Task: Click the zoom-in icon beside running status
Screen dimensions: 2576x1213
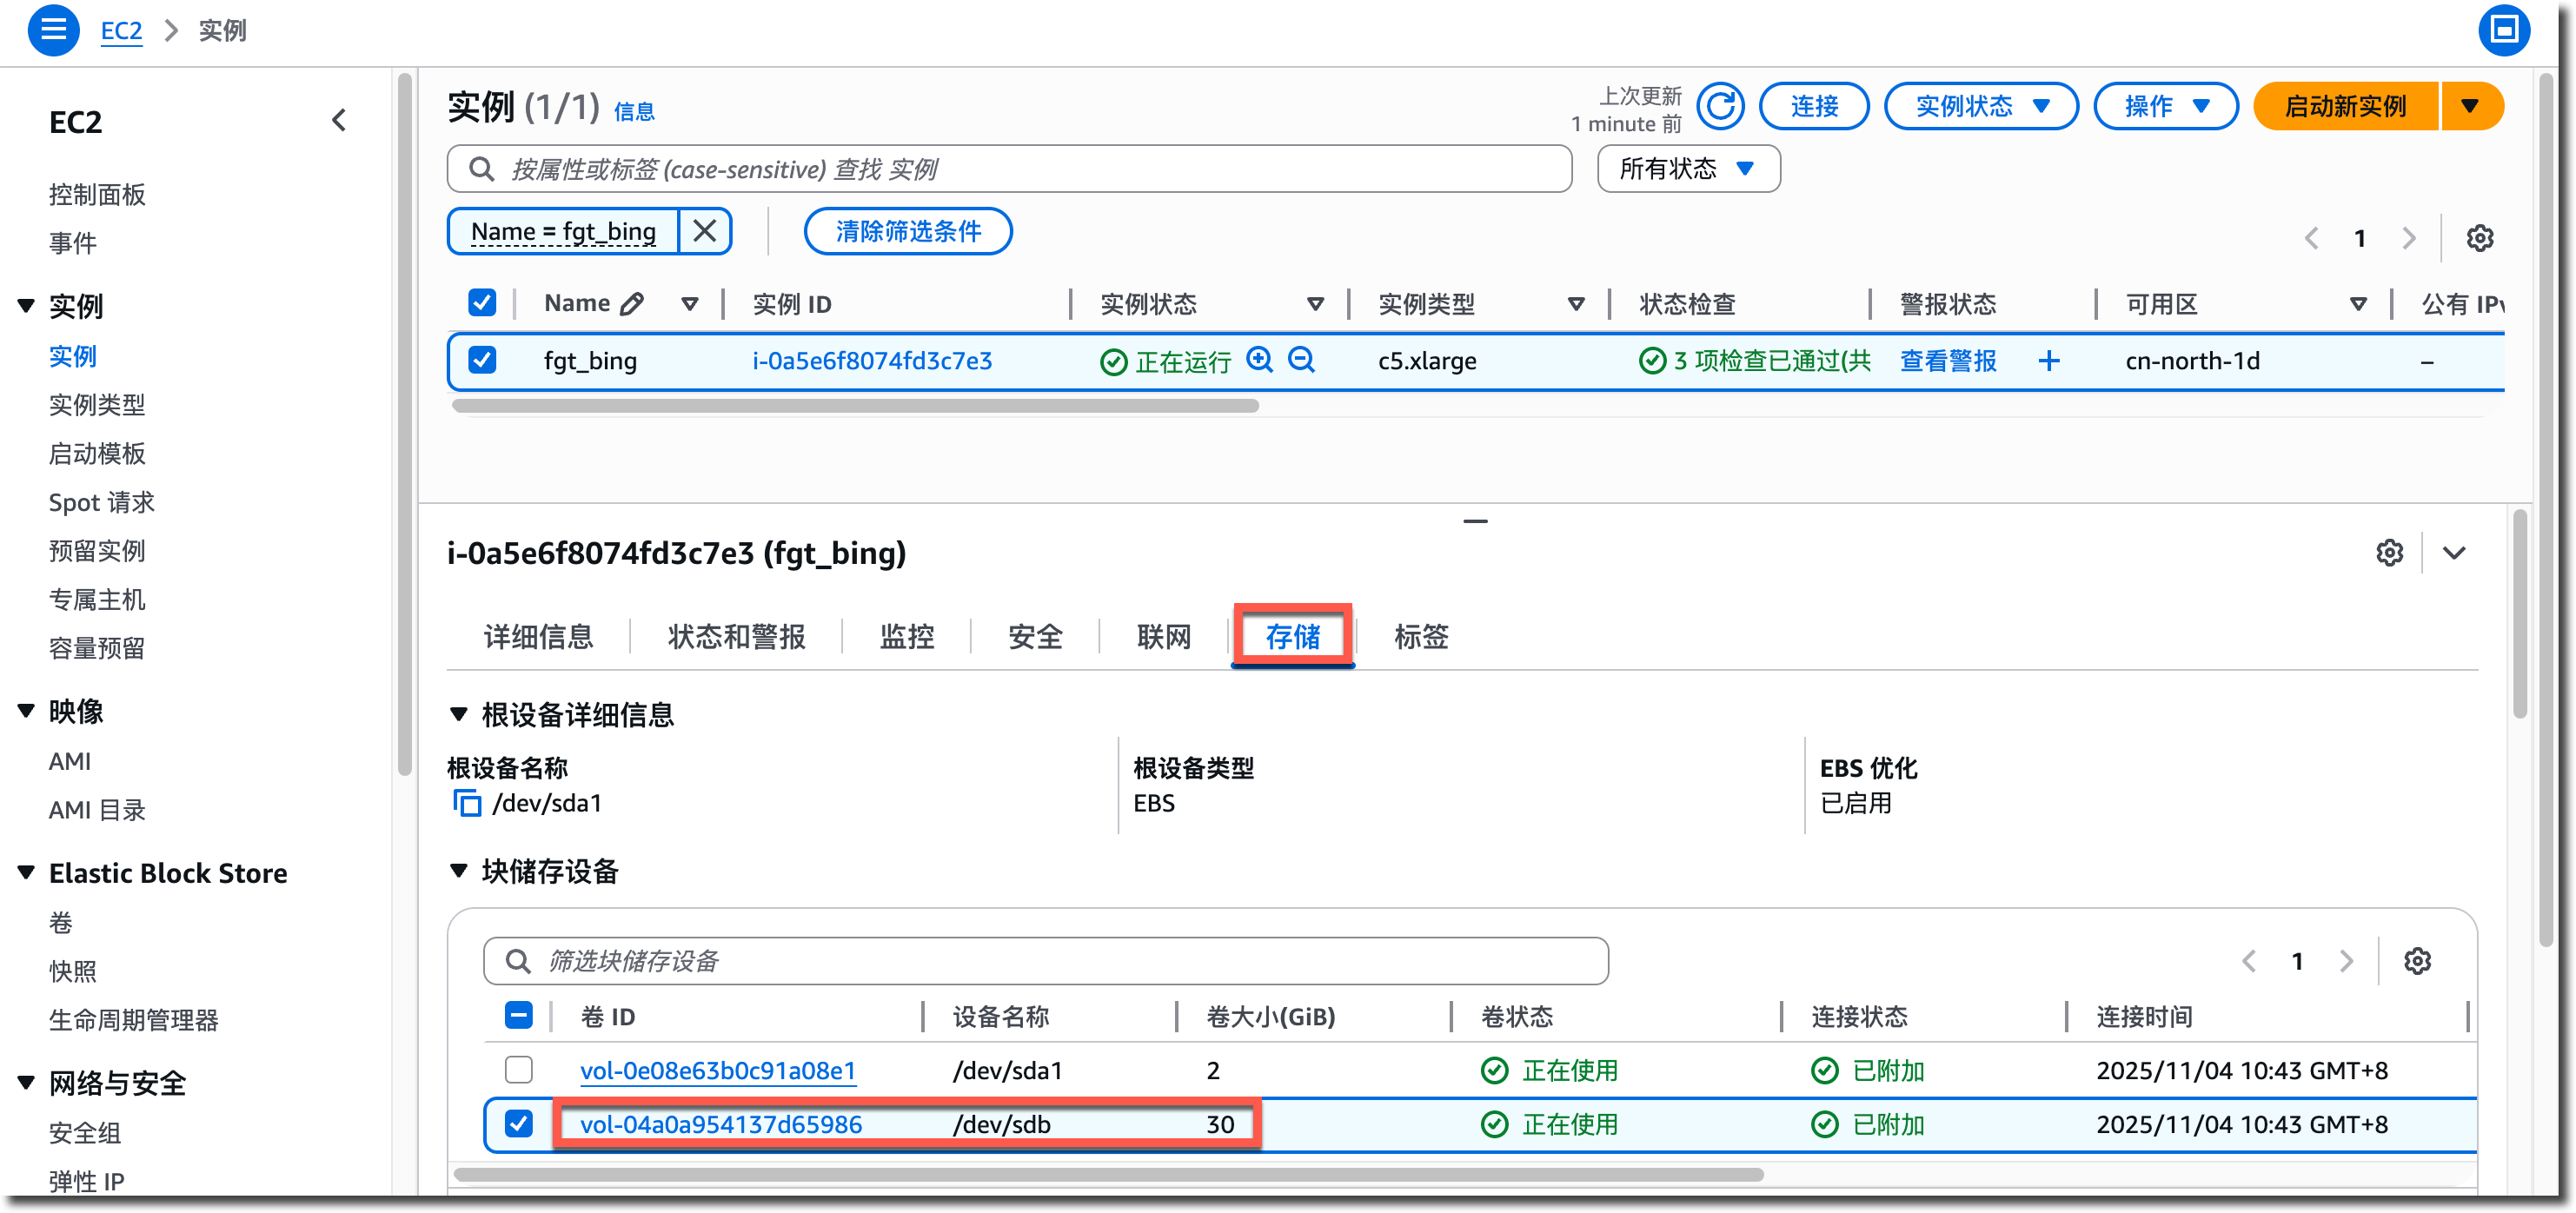Action: [x=1259, y=360]
